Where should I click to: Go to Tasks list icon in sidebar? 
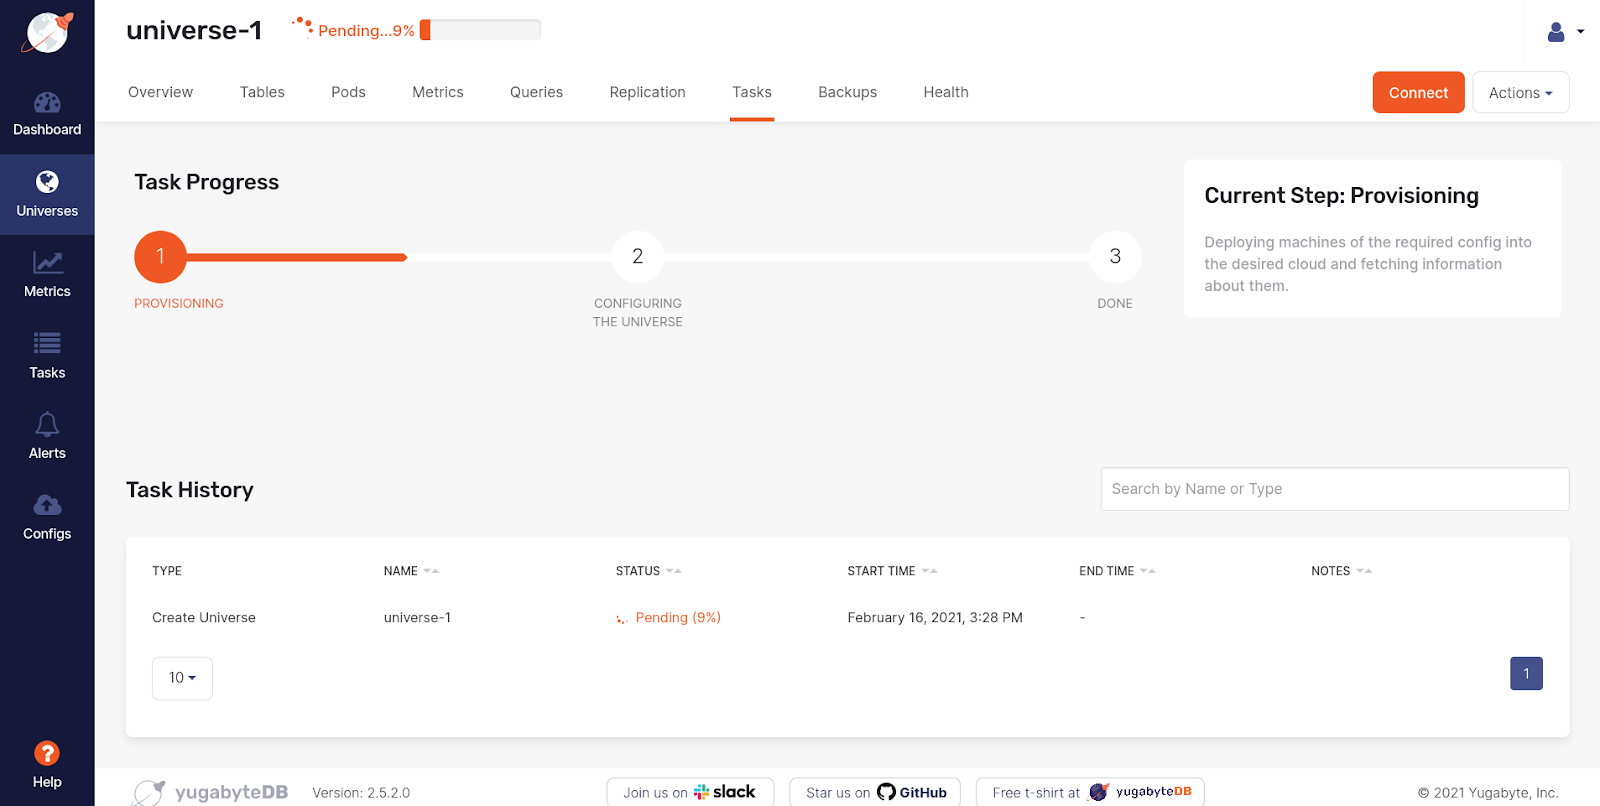47,344
